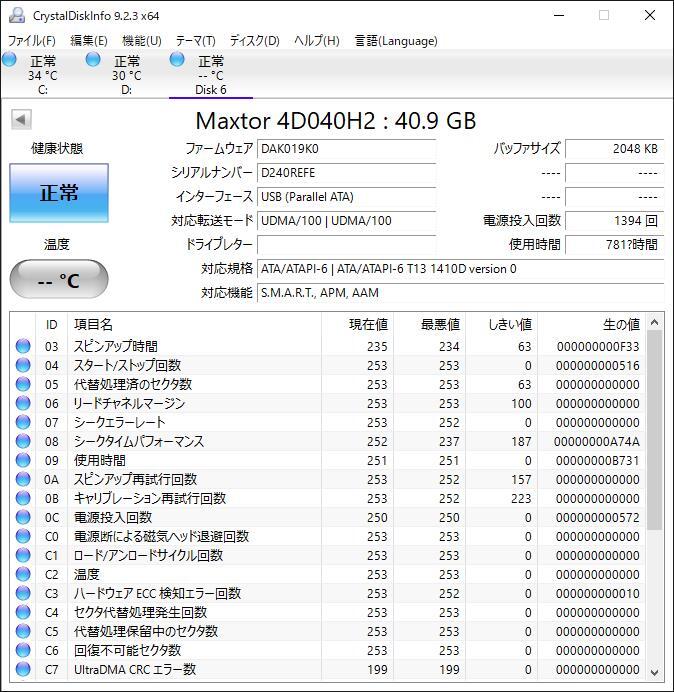
Task: Click status icon for C4 セクタ代替処理発生回数
Action: coord(23,612)
